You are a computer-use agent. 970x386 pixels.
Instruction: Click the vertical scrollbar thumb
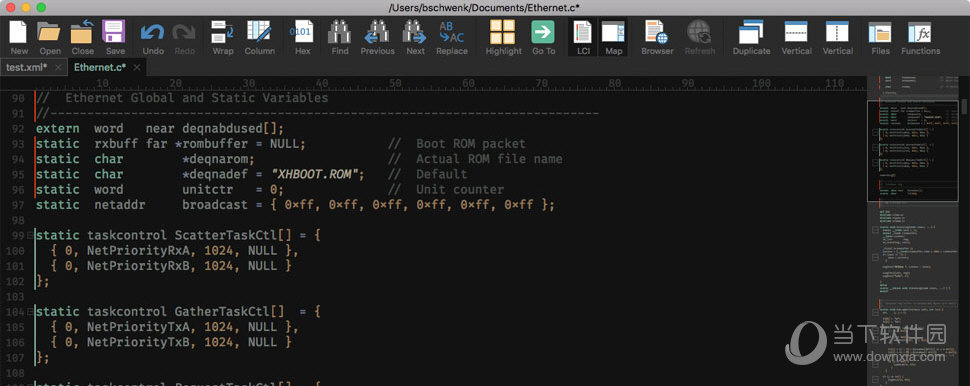pos(965,106)
